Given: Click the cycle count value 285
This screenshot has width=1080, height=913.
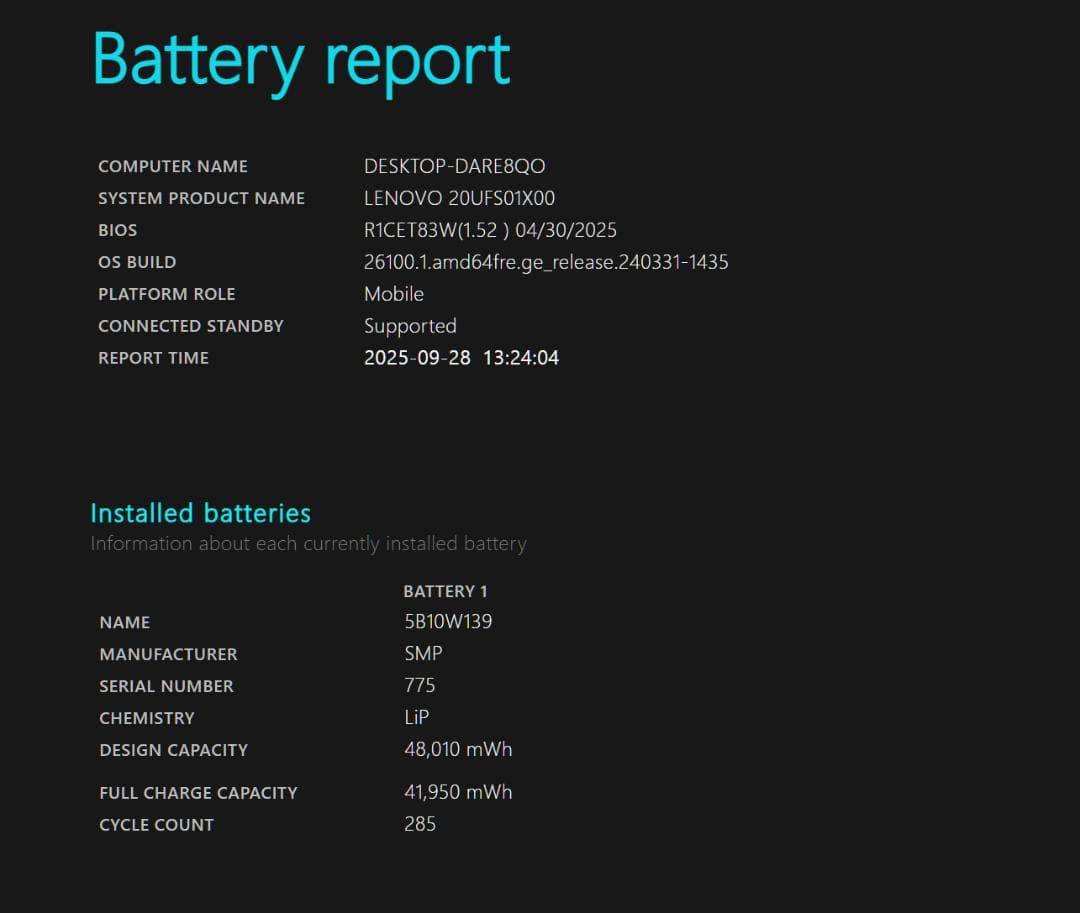Looking at the screenshot, I should [x=419, y=824].
